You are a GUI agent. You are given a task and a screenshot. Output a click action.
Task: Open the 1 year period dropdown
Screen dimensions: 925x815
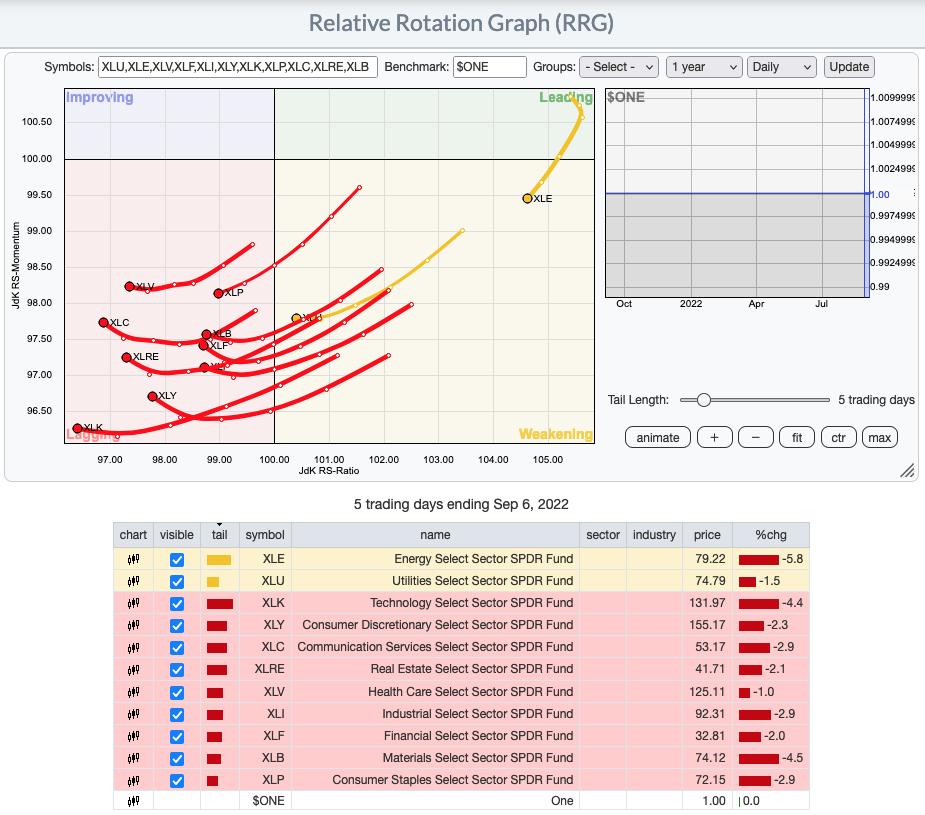point(704,67)
